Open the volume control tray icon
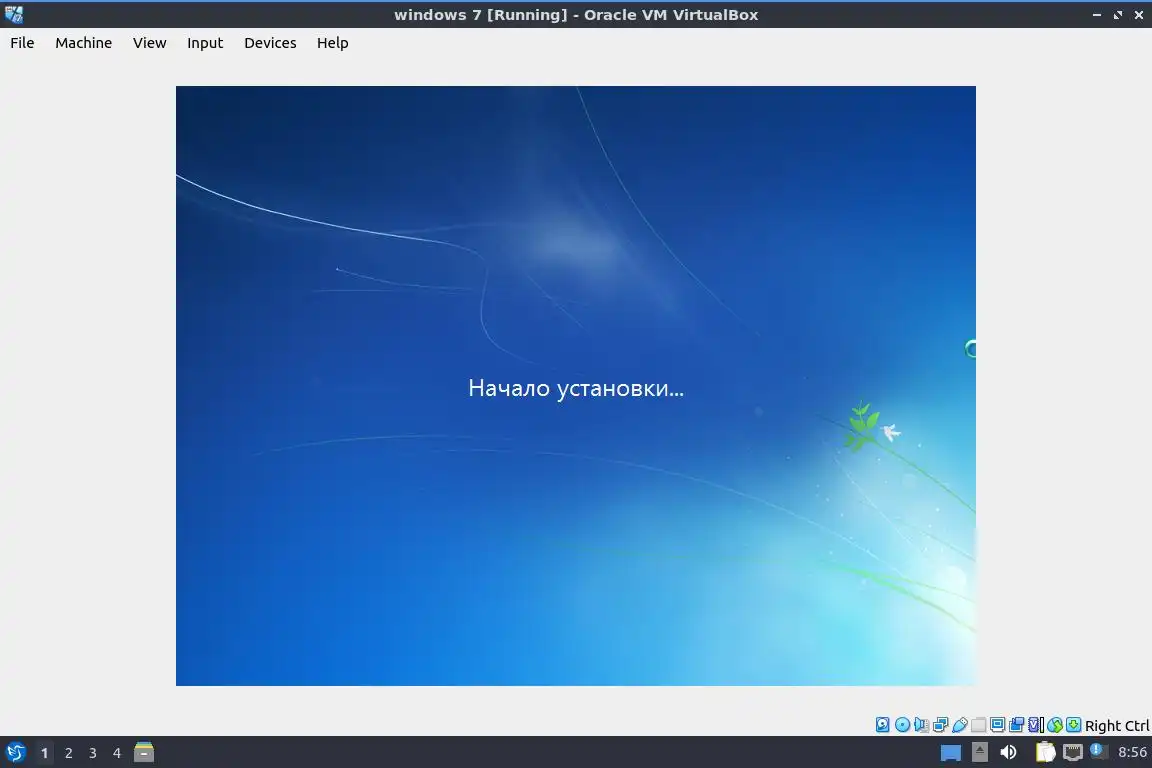The height and width of the screenshot is (768, 1152). (x=1008, y=752)
